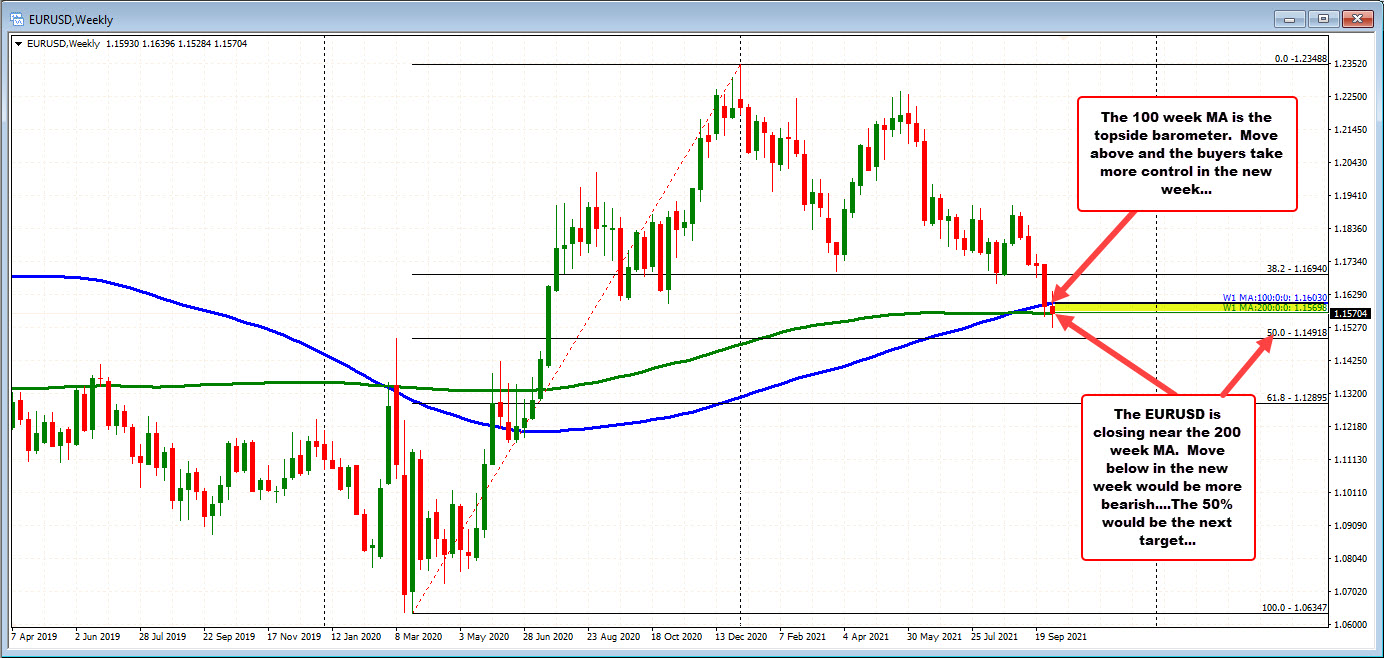Select the 200 week MA annotation box
This screenshot has width=1384, height=658.
1168,478
